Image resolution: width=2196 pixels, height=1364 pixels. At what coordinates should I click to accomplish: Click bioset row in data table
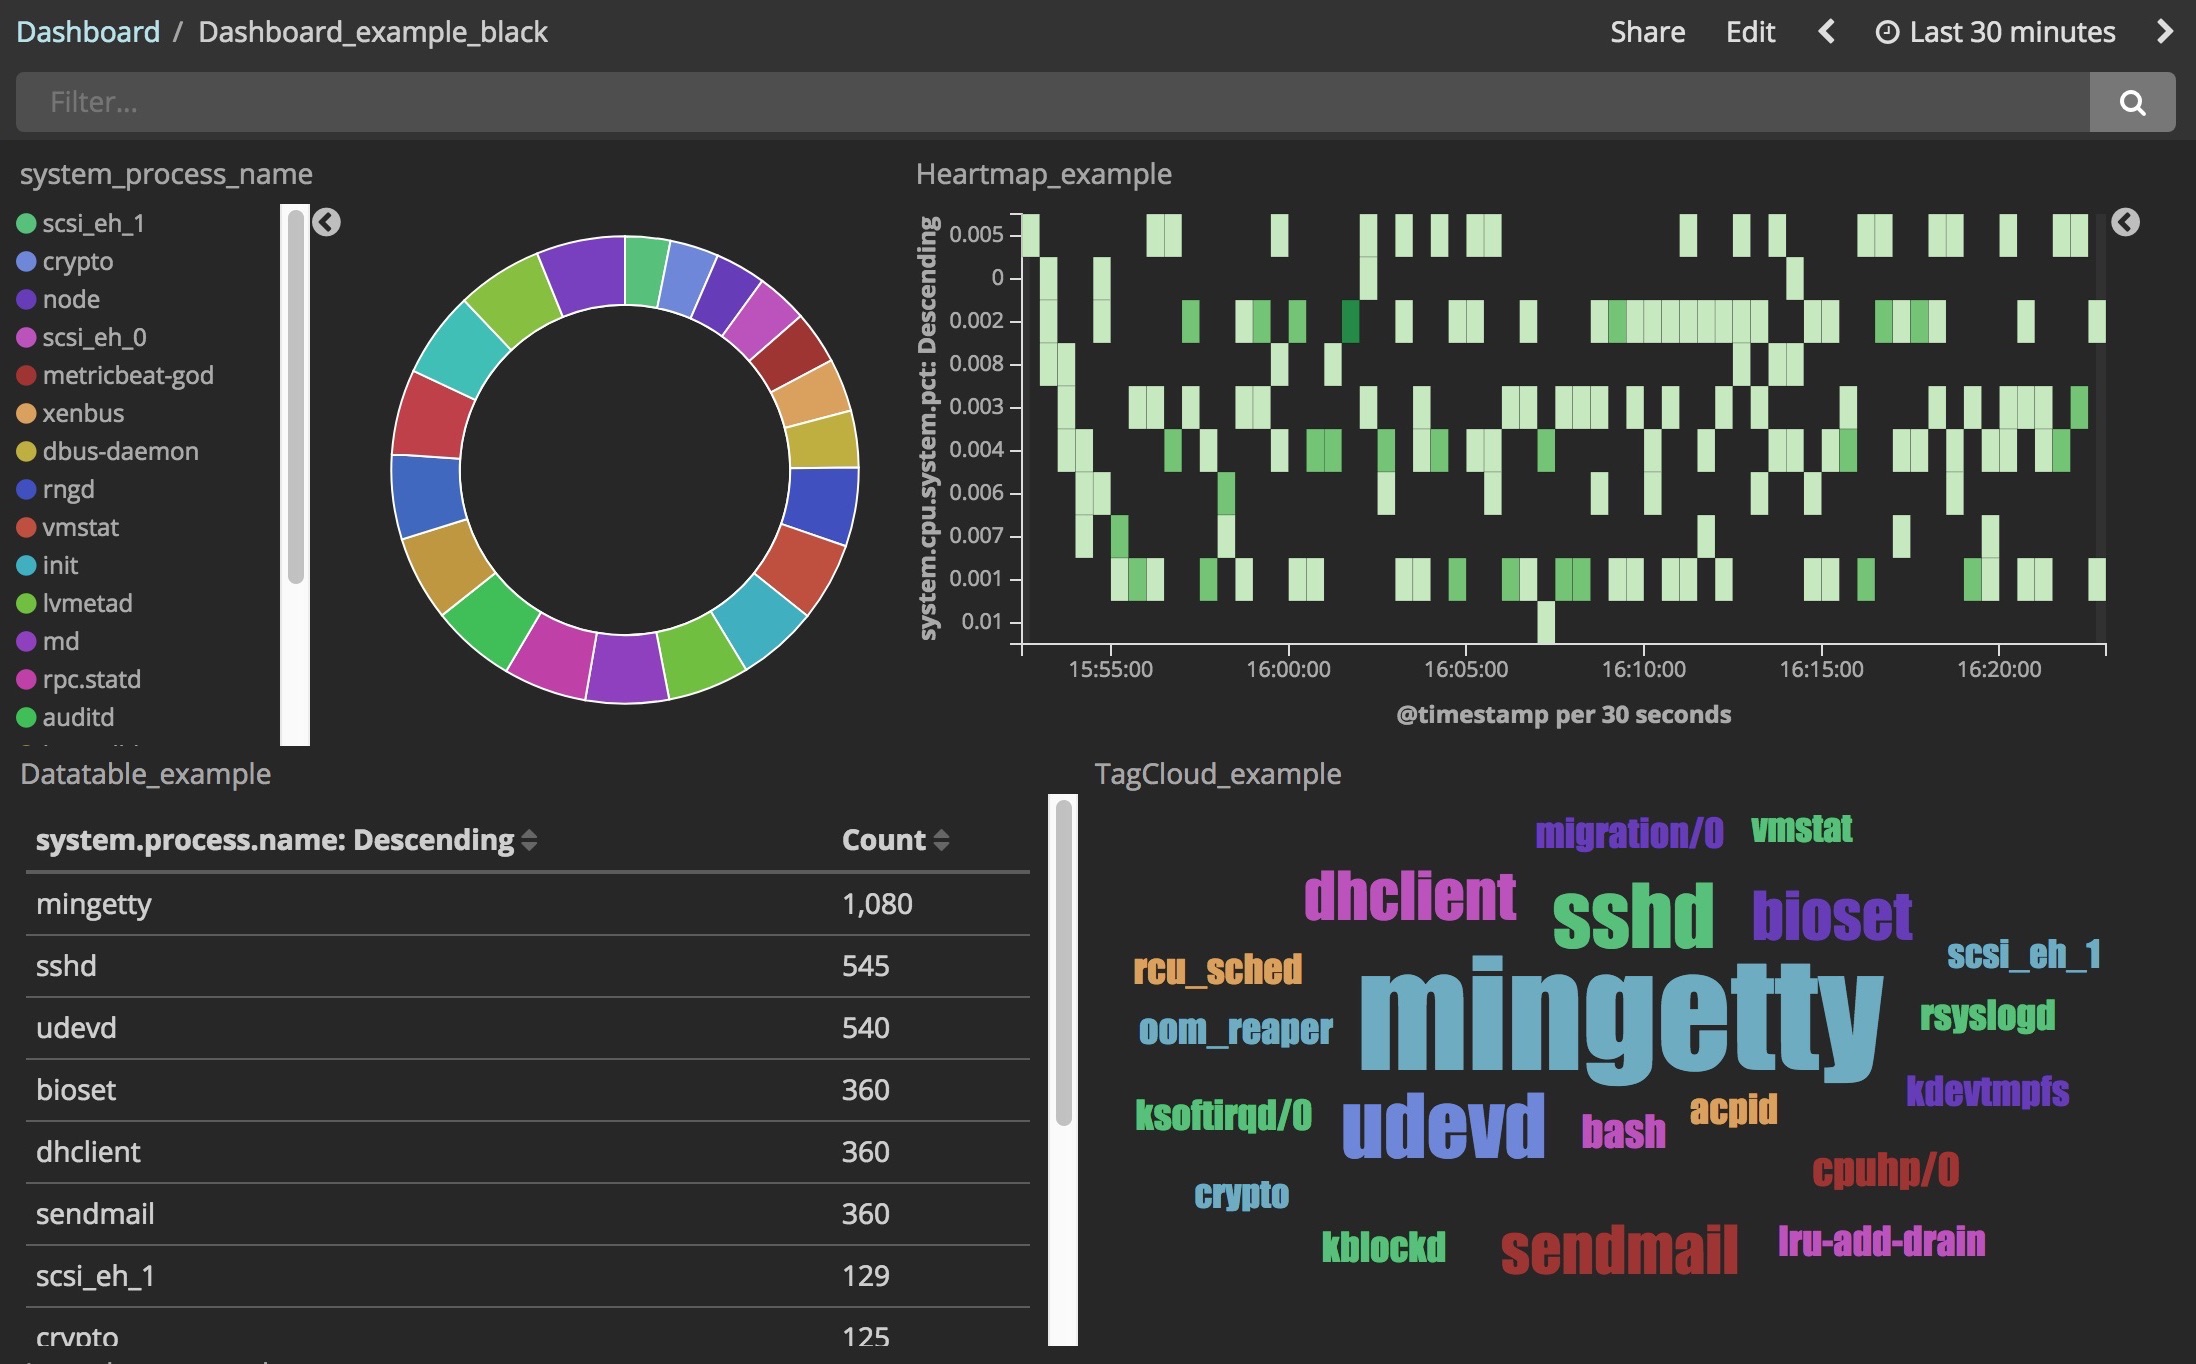pos(528,1090)
